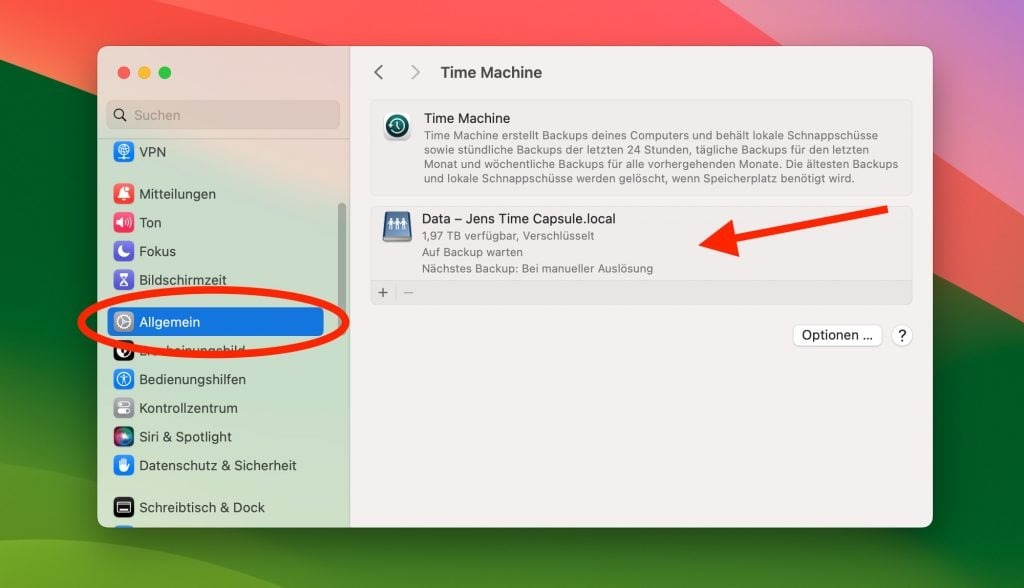Viewport: 1024px width, 588px height.
Task: Open Siri & Spotlight settings
Action: click(x=216, y=436)
